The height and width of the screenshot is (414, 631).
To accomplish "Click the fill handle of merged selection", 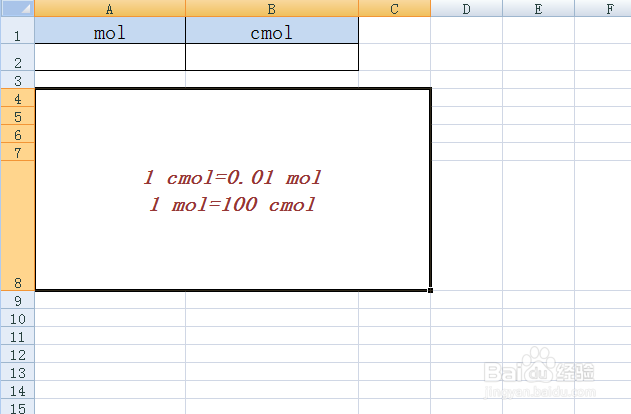I will click(430, 290).
